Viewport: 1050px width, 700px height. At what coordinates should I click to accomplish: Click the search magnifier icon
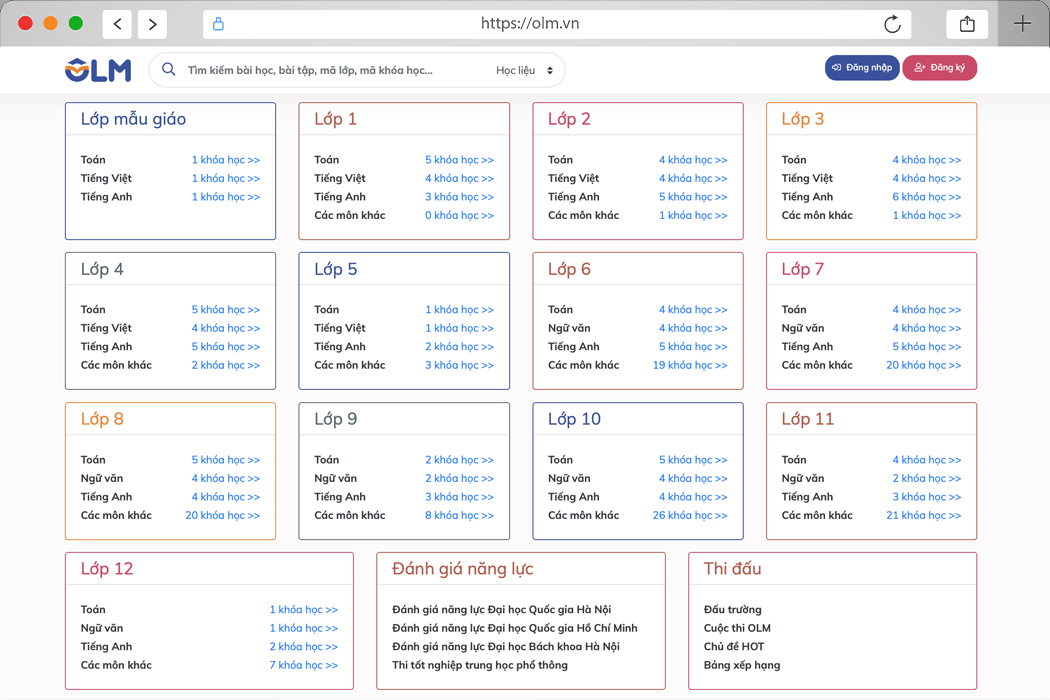[x=169, y=70]
